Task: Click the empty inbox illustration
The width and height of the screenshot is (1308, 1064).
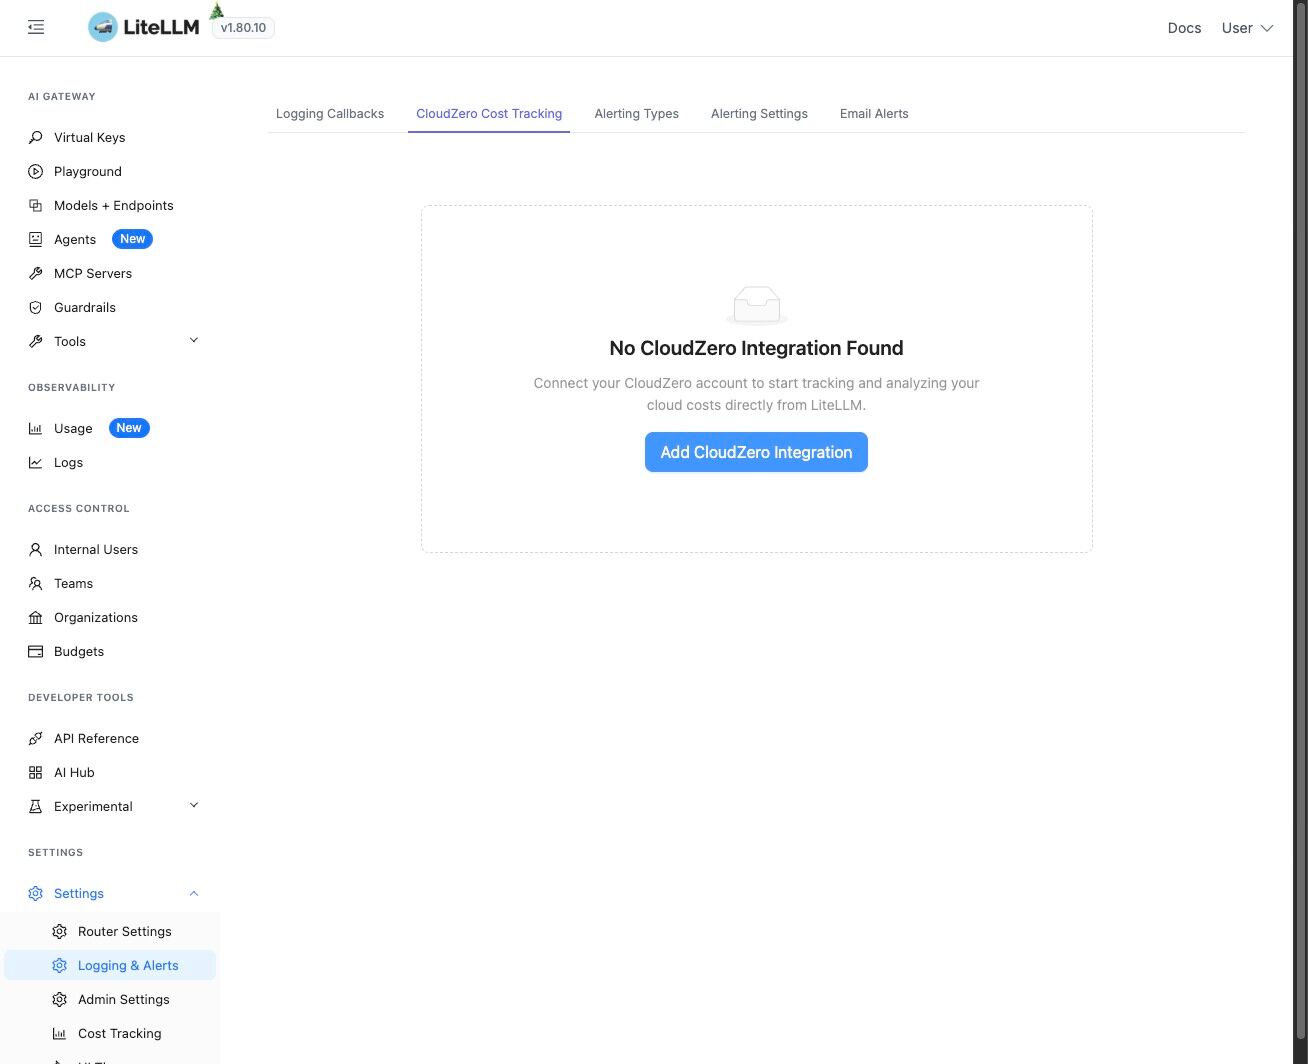Action: pos(757,305)
